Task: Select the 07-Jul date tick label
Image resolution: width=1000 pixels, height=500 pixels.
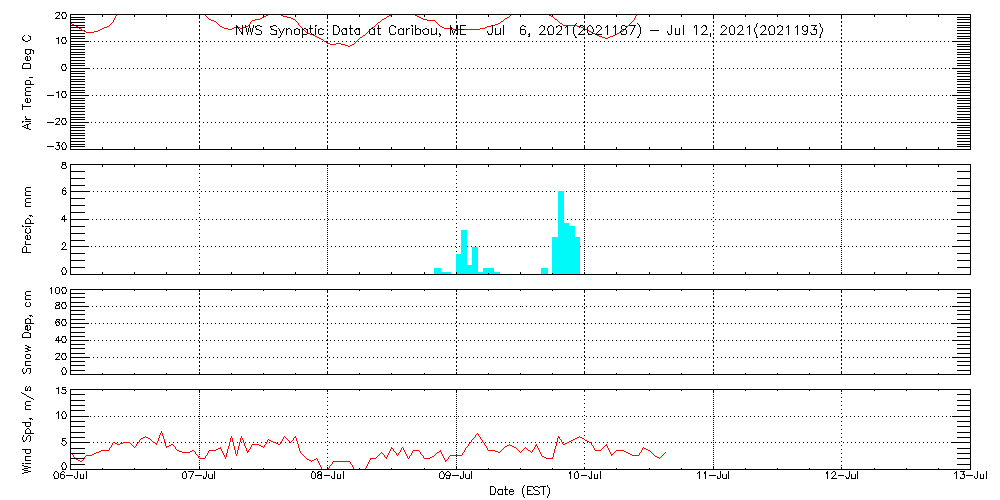Action: (x=200, y=477)
